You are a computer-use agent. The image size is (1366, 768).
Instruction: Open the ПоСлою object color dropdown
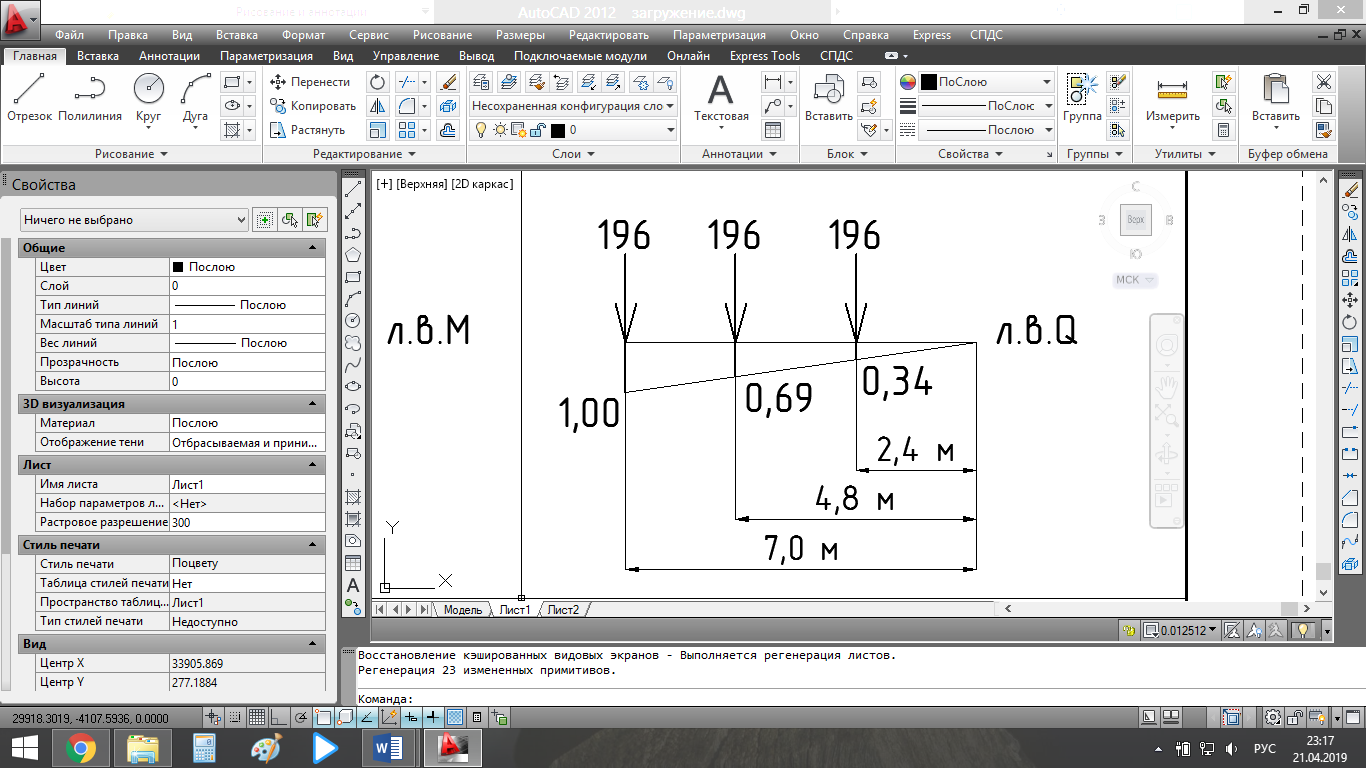985,82
